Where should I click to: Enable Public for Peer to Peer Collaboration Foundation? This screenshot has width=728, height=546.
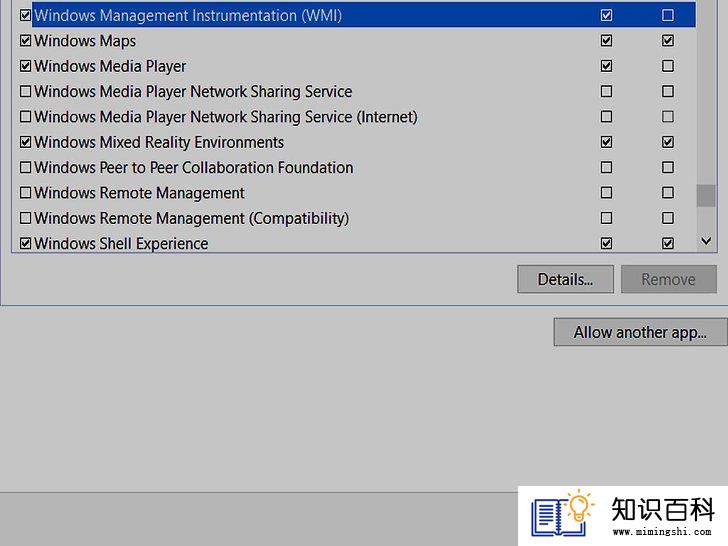pyautogui.click(x=668, y=167)
